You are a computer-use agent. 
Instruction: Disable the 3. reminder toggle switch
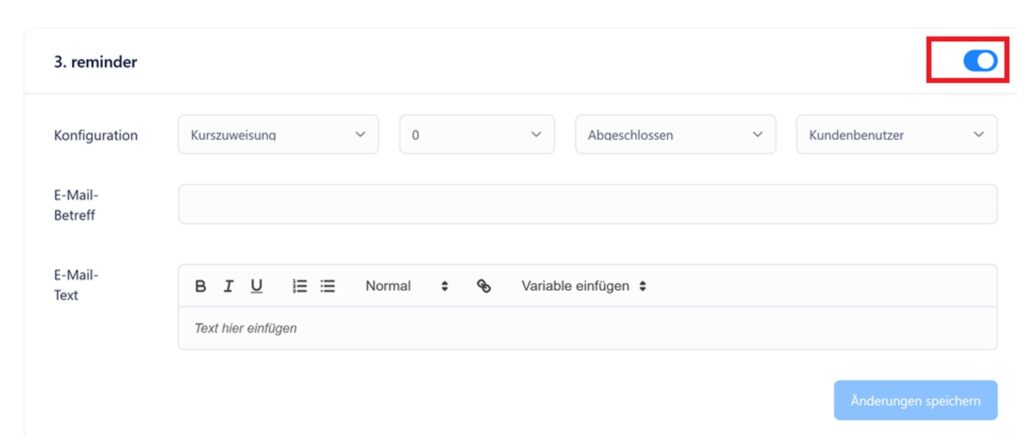[980, 61]
